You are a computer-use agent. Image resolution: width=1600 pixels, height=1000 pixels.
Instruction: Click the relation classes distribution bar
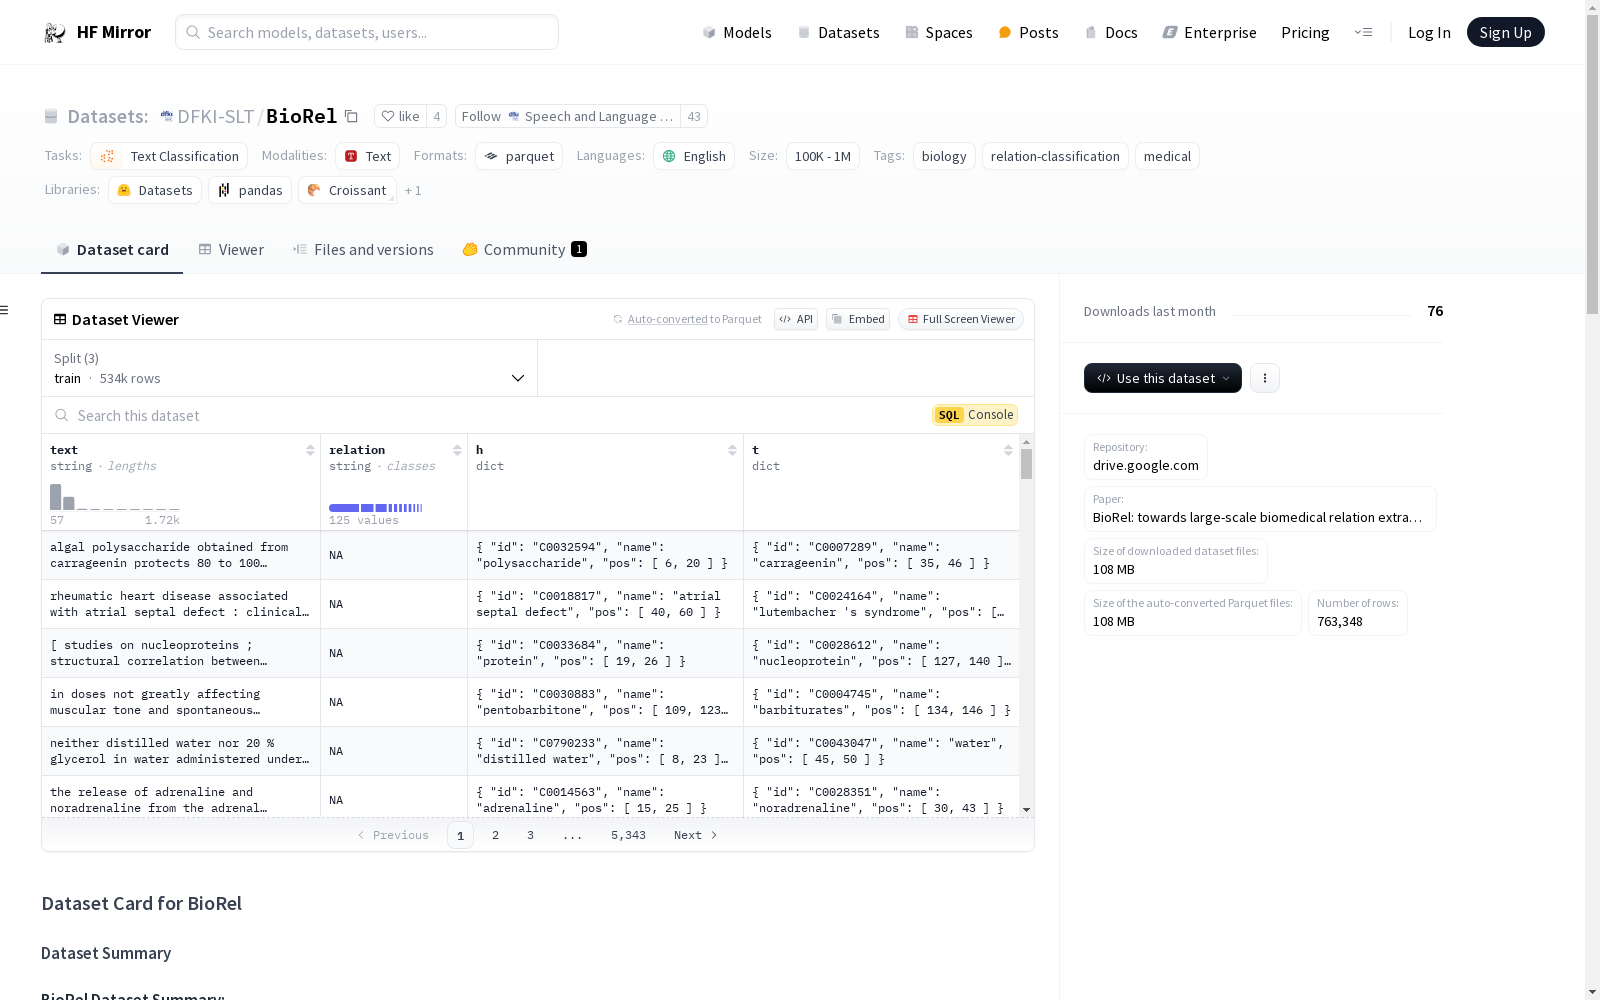click(x=376, y=508)
